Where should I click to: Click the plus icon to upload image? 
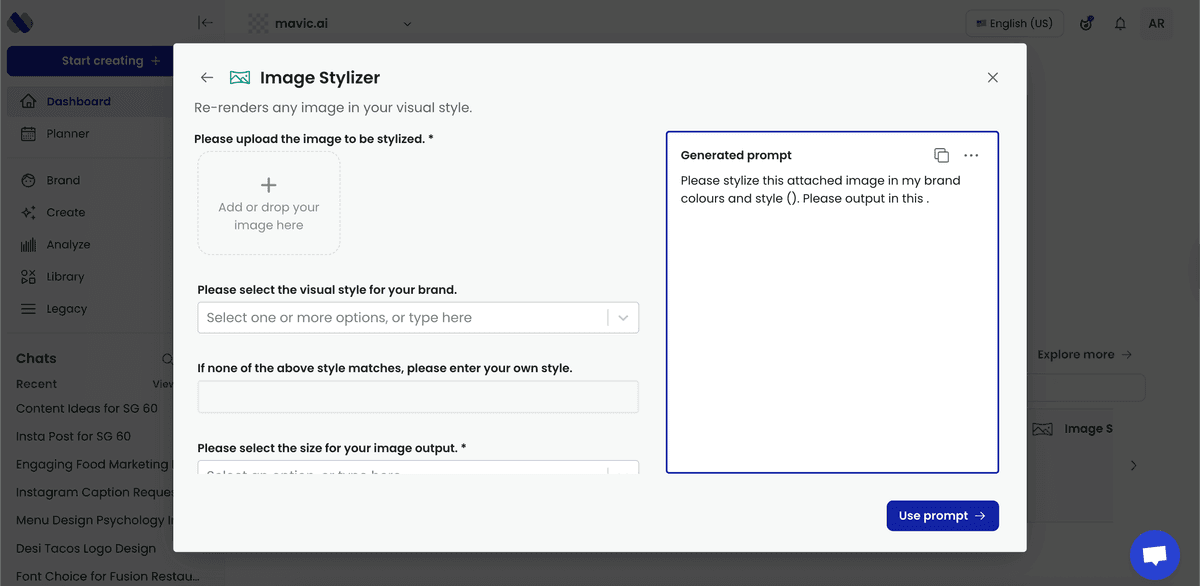click(x=268, y=185)
